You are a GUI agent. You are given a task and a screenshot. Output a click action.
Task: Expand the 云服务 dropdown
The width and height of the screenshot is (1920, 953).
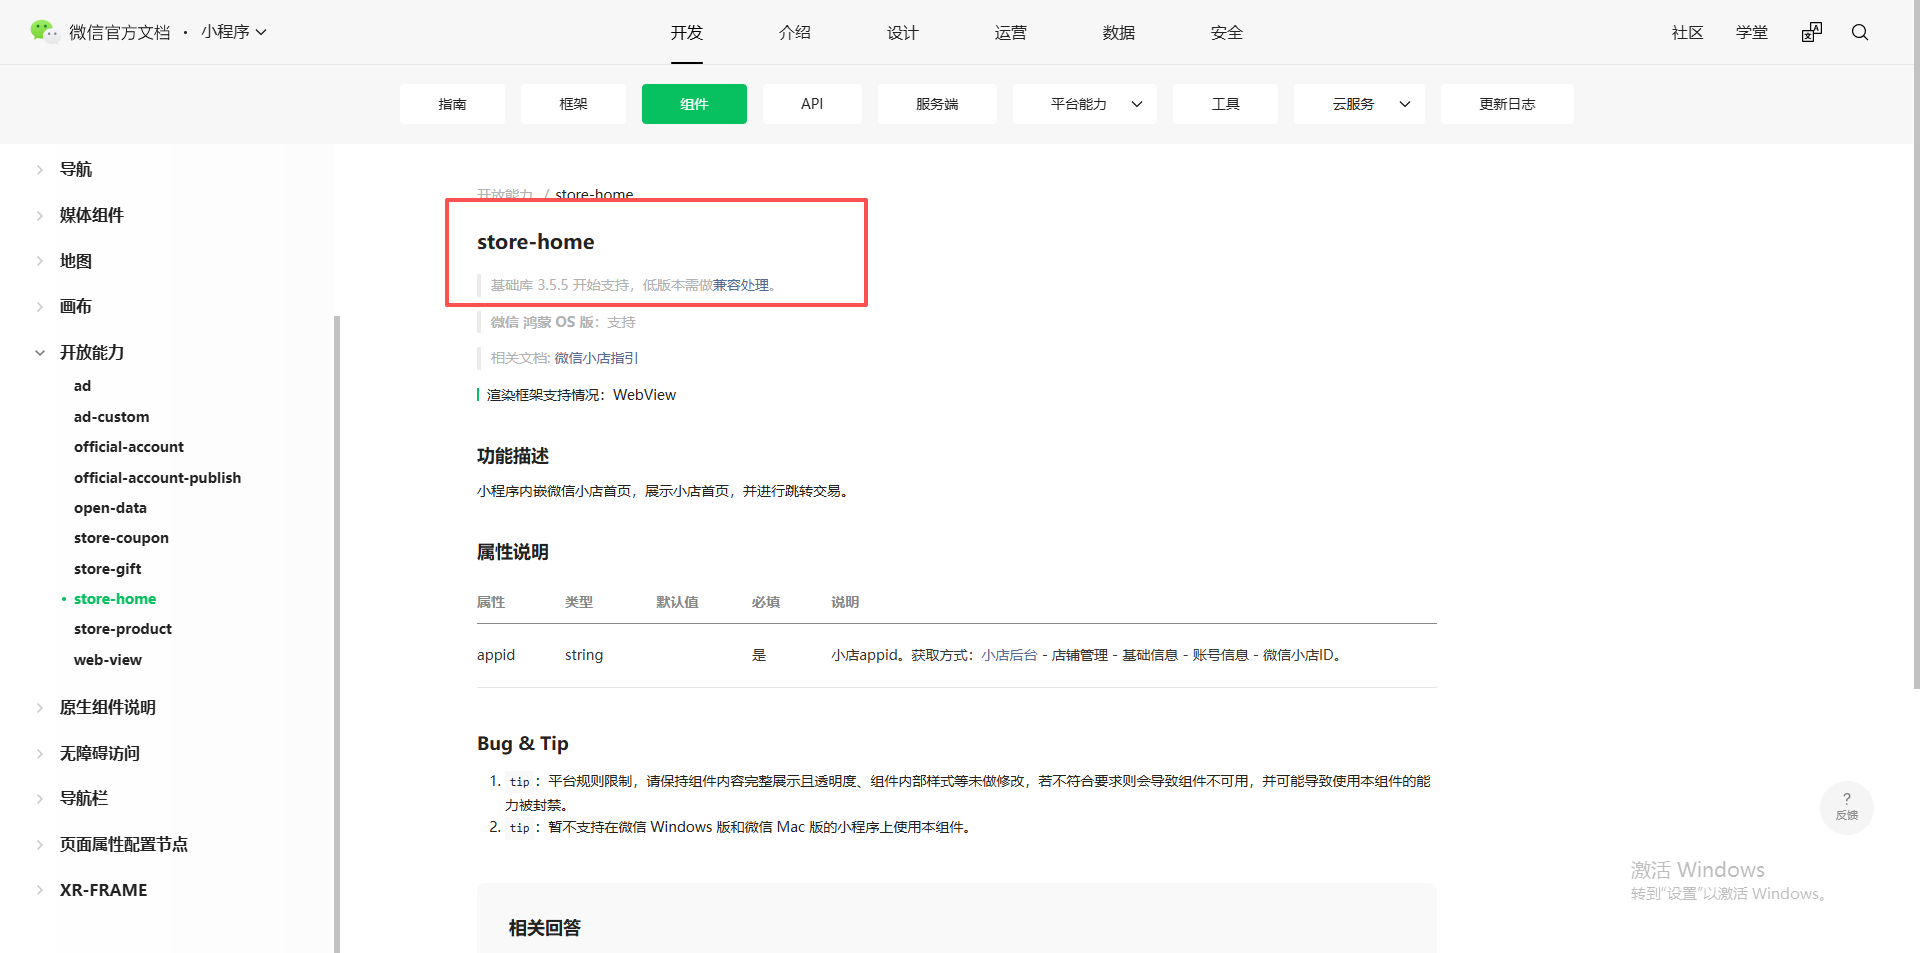(1359, 104)
